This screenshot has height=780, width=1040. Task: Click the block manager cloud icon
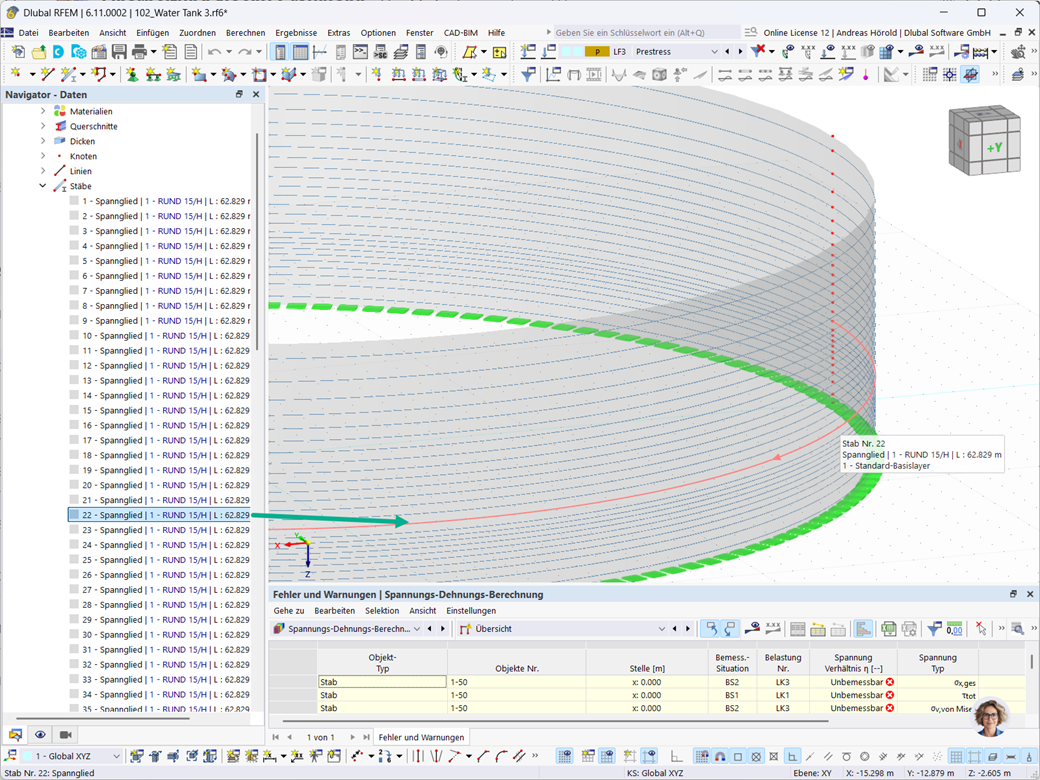(x=79, y=52)
